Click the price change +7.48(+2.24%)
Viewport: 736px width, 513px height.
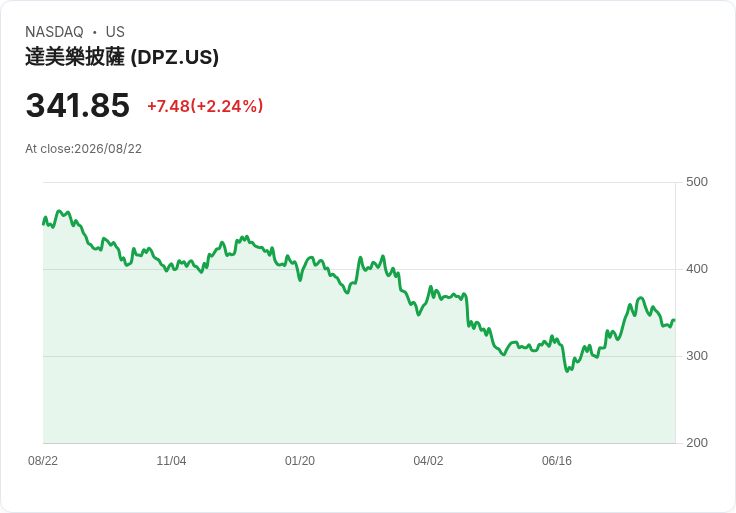pos(205,106)
